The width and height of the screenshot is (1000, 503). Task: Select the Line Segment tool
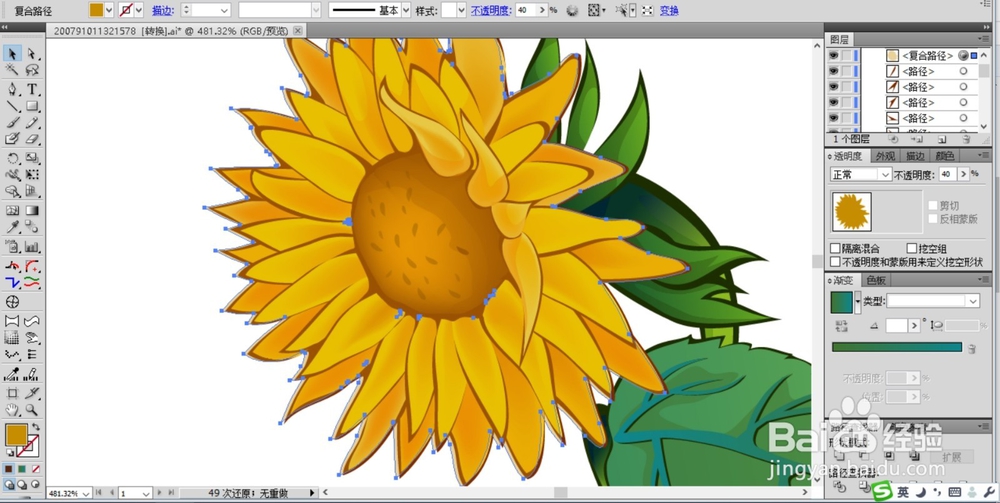(12, 106)
